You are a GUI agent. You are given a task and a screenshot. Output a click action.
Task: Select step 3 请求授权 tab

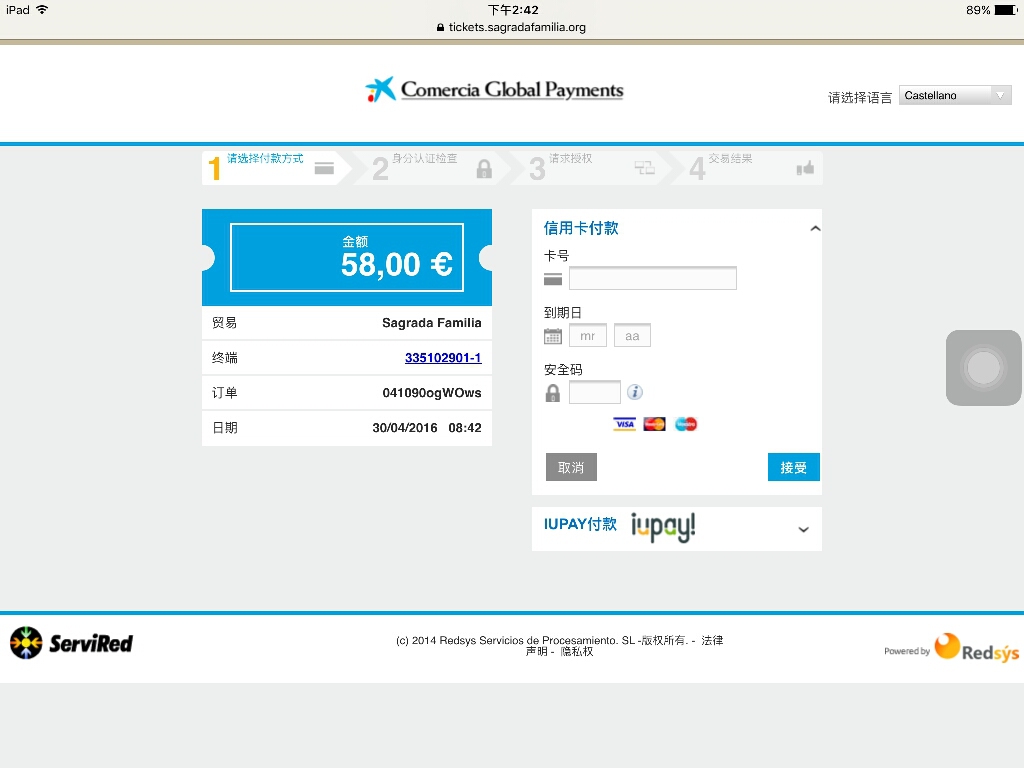(x=591, y=168)
